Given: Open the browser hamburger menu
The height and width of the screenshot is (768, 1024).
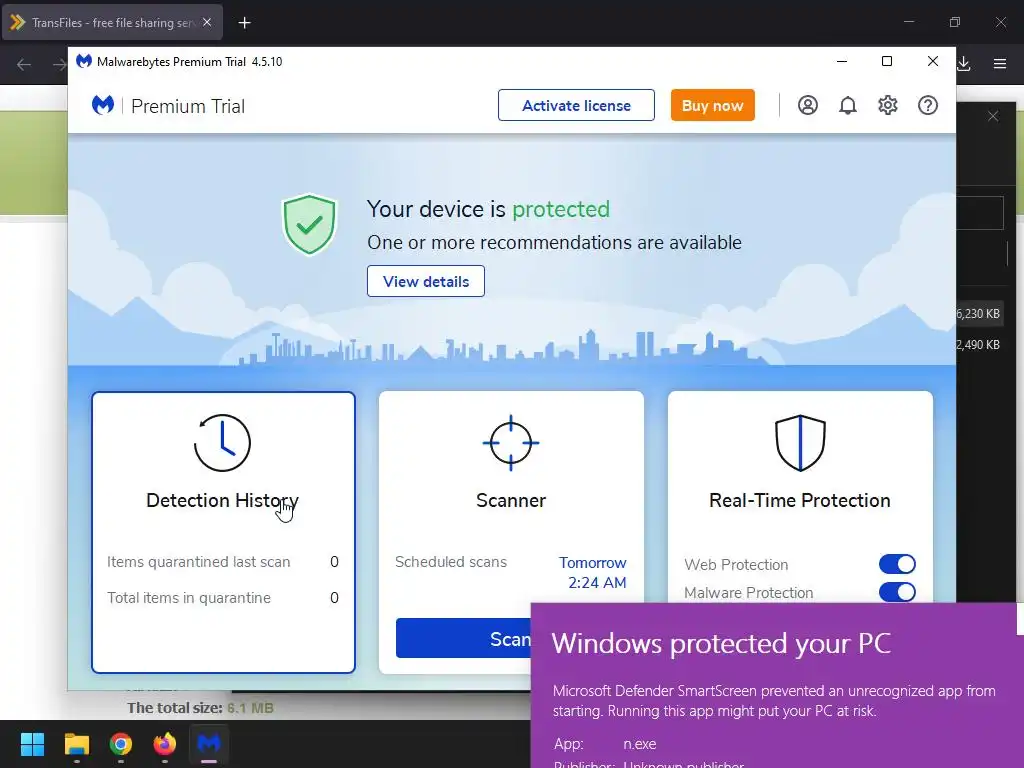Looking at the screenshot, I should [x=1000, y=64].
